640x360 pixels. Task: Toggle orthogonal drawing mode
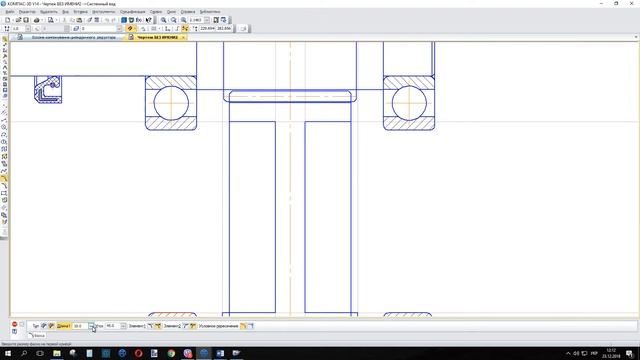point(177,29)
